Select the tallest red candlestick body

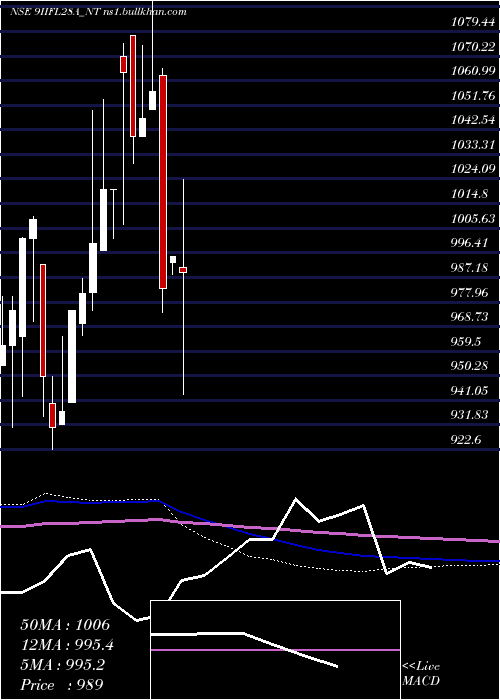click(163, 182)
